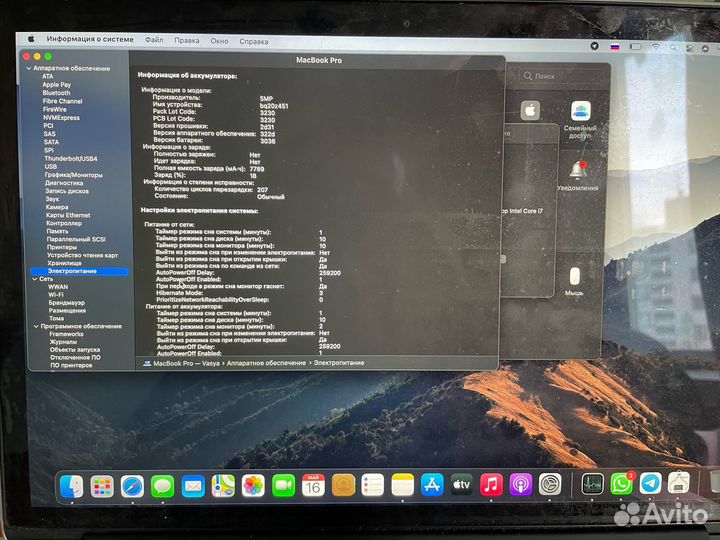Click Apple ID icon in System Preferences window
This screenshot has width=720, height=540.
pyautogui.click(x=530, y=111)
